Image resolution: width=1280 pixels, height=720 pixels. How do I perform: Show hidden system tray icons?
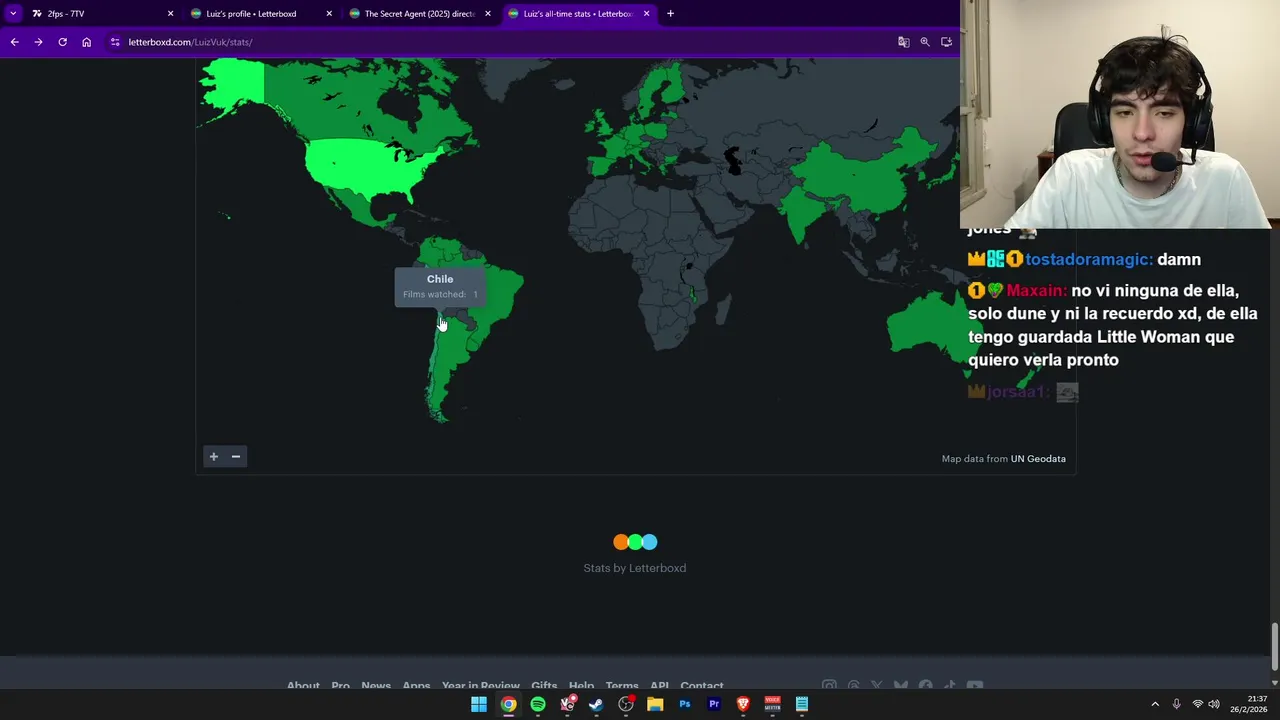pos(1155,704)
